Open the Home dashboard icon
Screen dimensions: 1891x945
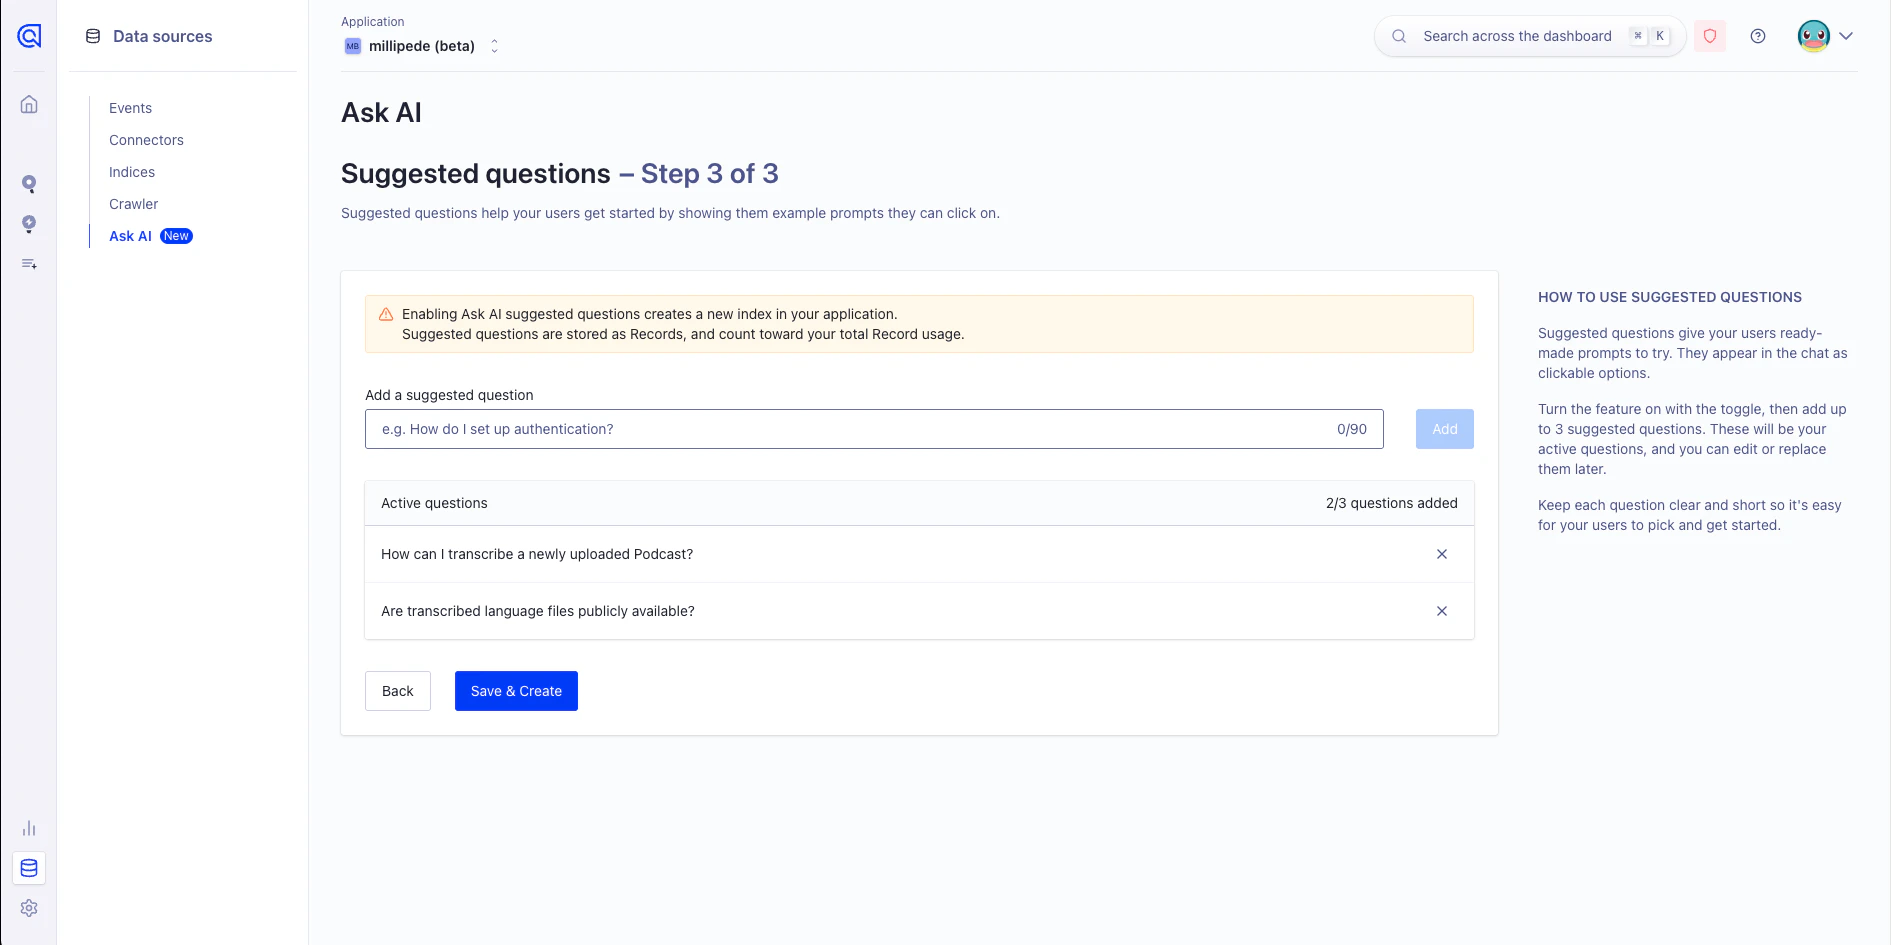[x=28, y=104]
